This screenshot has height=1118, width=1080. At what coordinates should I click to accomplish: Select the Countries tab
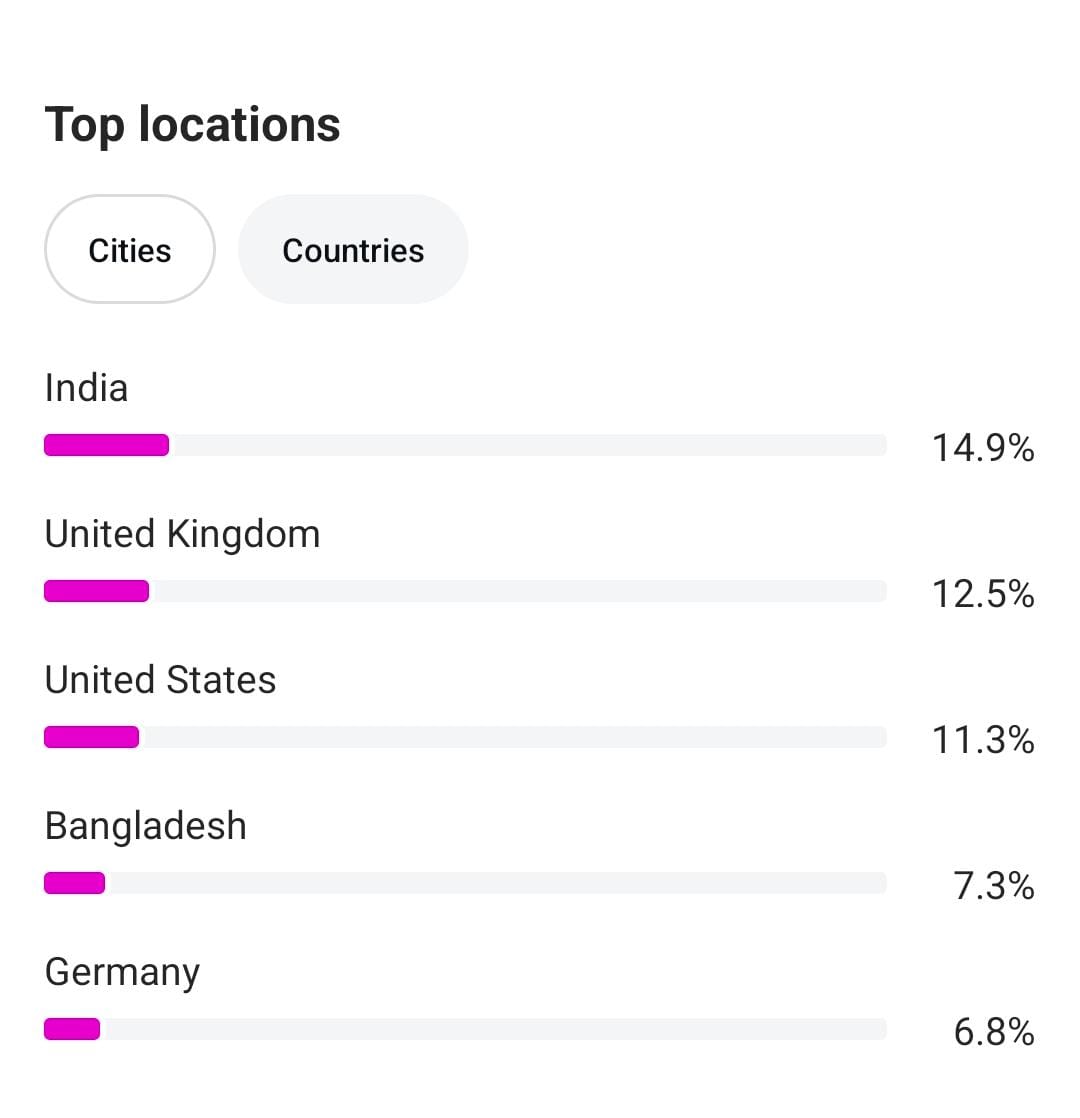[x=353, y=250]
